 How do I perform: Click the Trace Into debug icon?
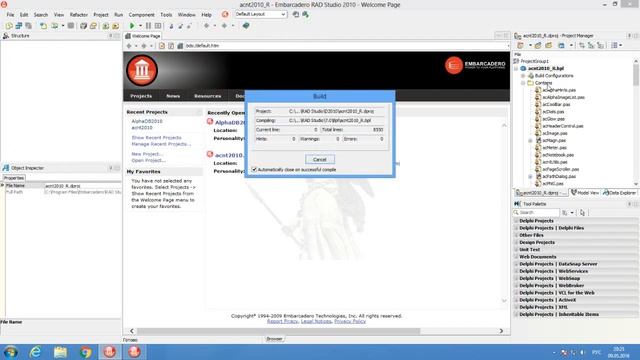pyautogui.click(x=171, y=26)
